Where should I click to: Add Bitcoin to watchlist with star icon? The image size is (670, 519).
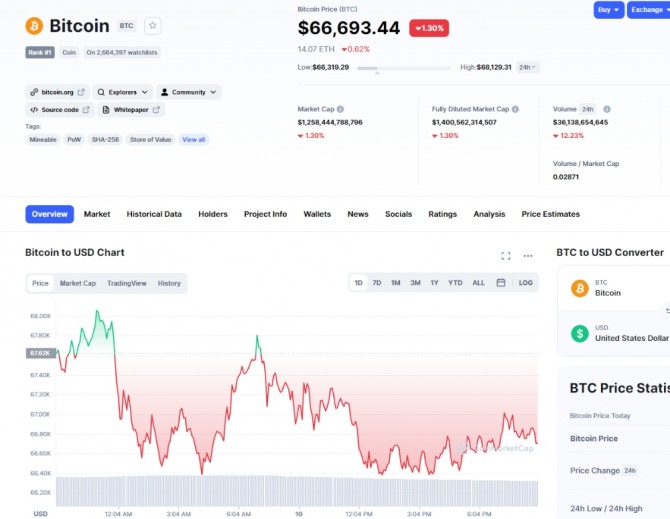coord(153,26)
